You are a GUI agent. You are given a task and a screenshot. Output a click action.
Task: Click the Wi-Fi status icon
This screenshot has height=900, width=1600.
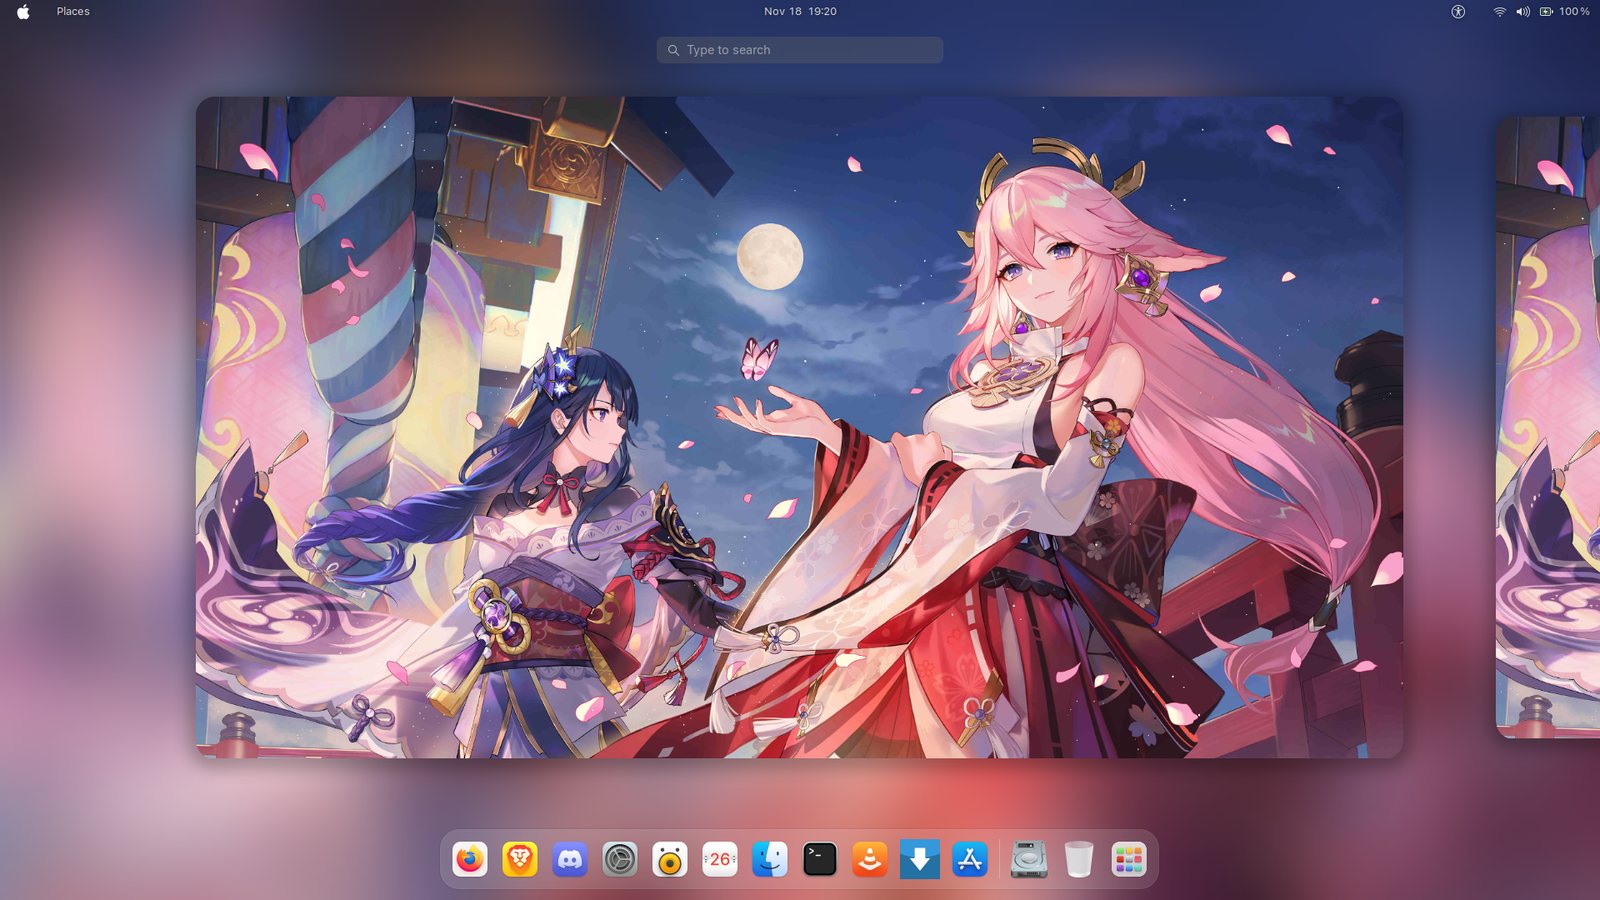tap(1500, 12)
